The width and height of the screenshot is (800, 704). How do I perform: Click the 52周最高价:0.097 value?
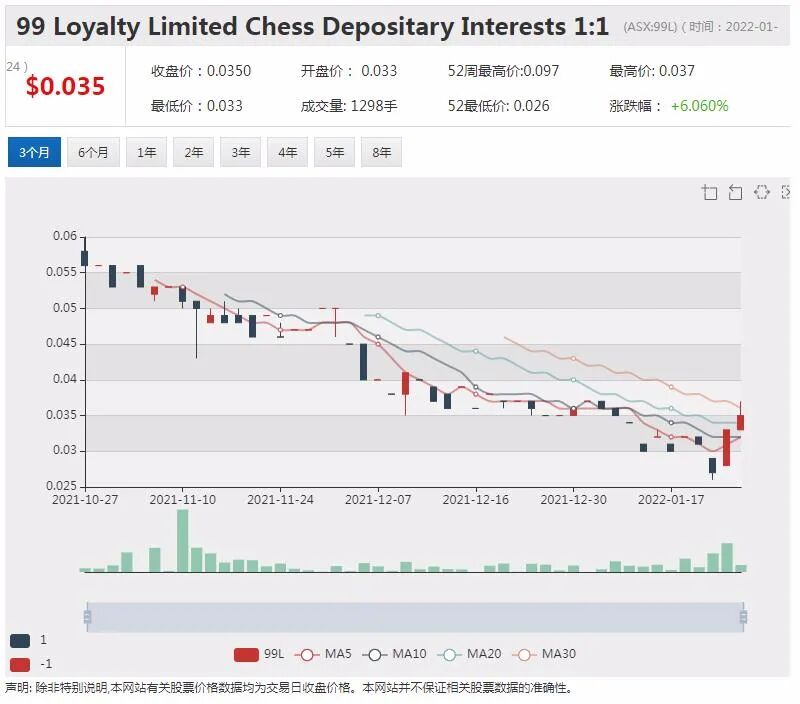pyautogui.click(x=504, y=71)
